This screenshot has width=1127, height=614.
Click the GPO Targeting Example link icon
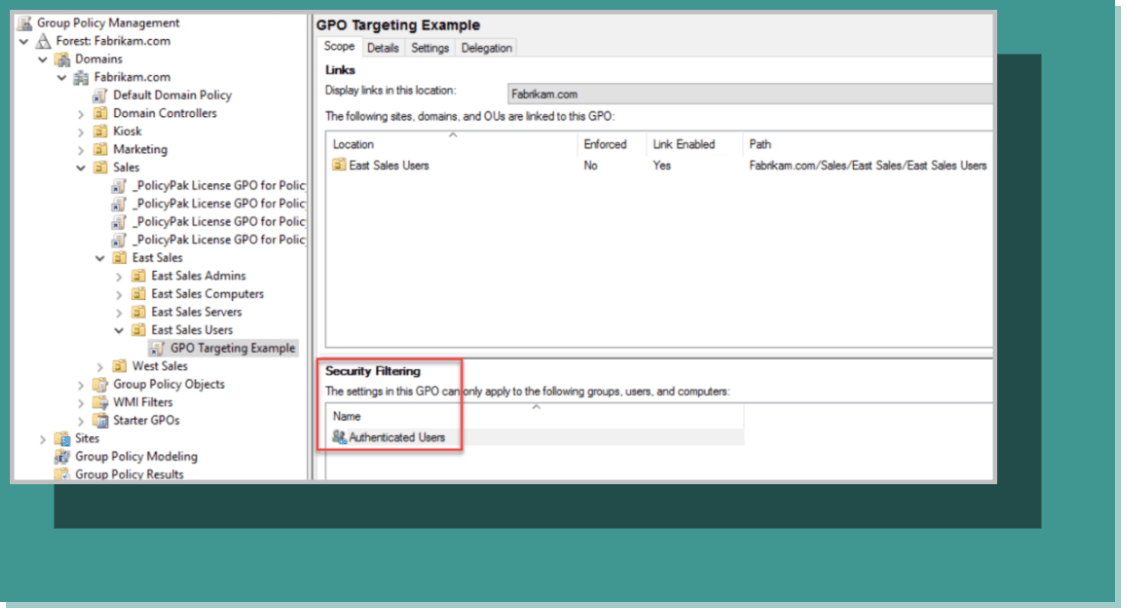coord(157,348)
